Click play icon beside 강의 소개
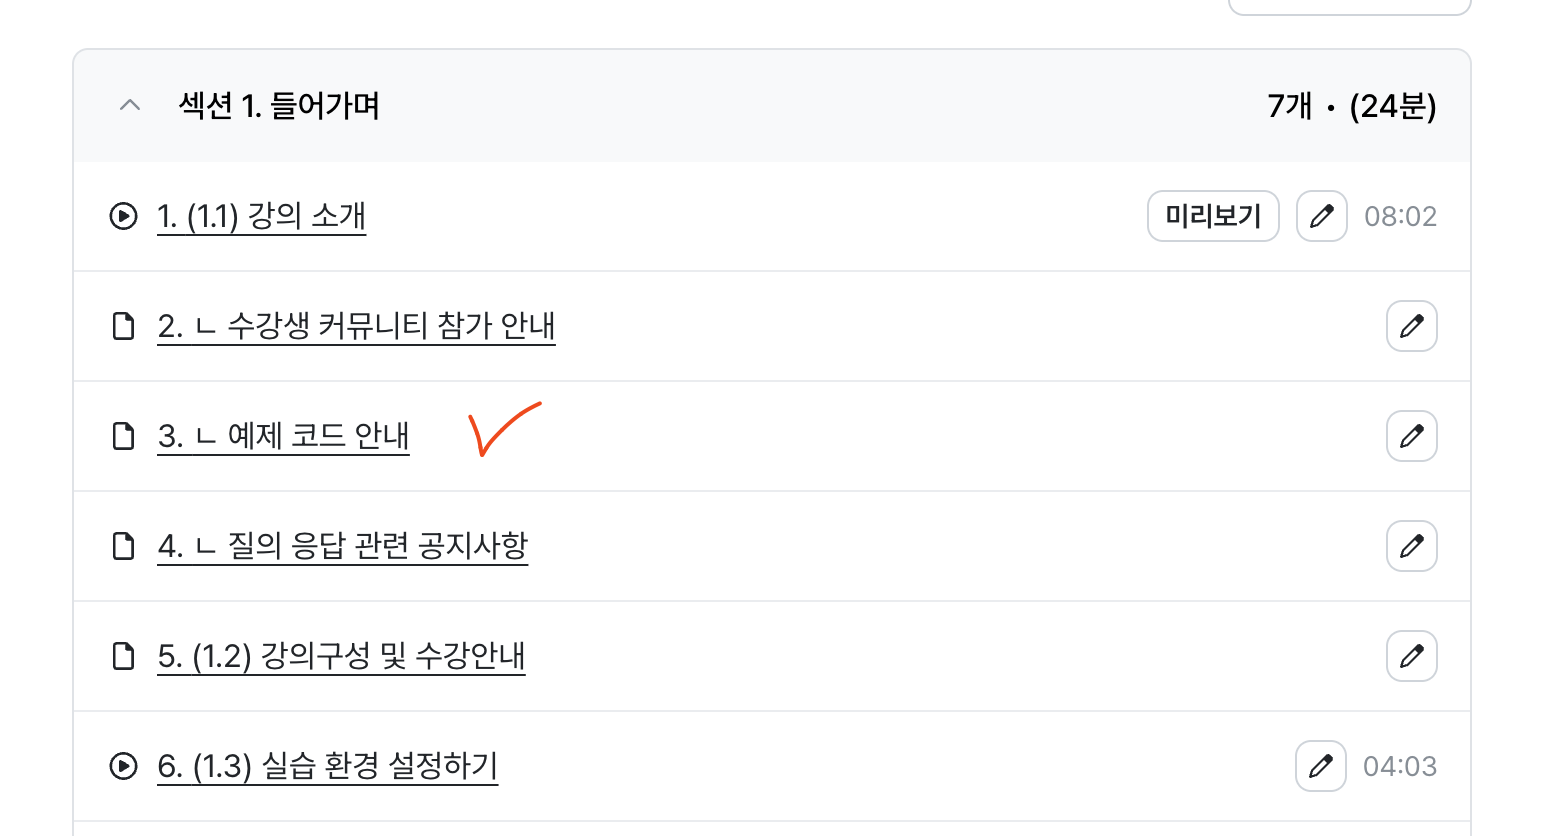This screenshot has width=1554, height=836. tap(123, 216)
